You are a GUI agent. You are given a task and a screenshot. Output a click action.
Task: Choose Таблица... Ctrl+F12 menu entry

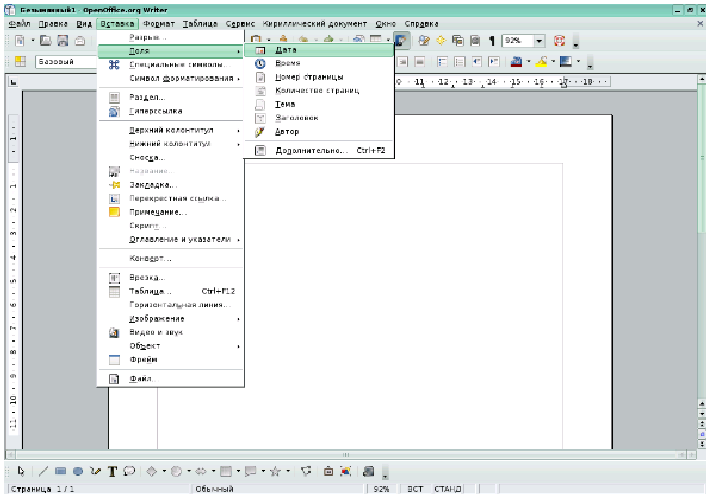(171, 291)
